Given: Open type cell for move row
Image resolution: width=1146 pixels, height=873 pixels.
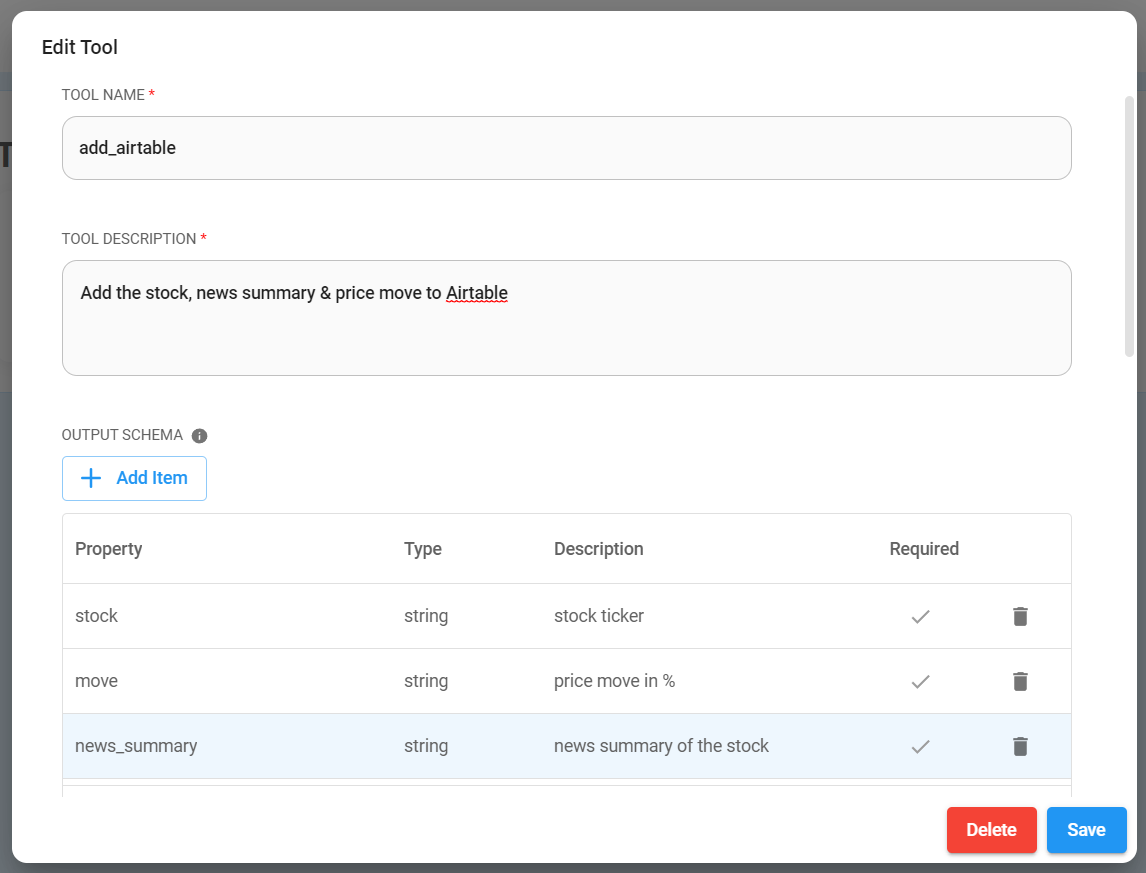Looking at the screenshot, I should click(426, 681).
